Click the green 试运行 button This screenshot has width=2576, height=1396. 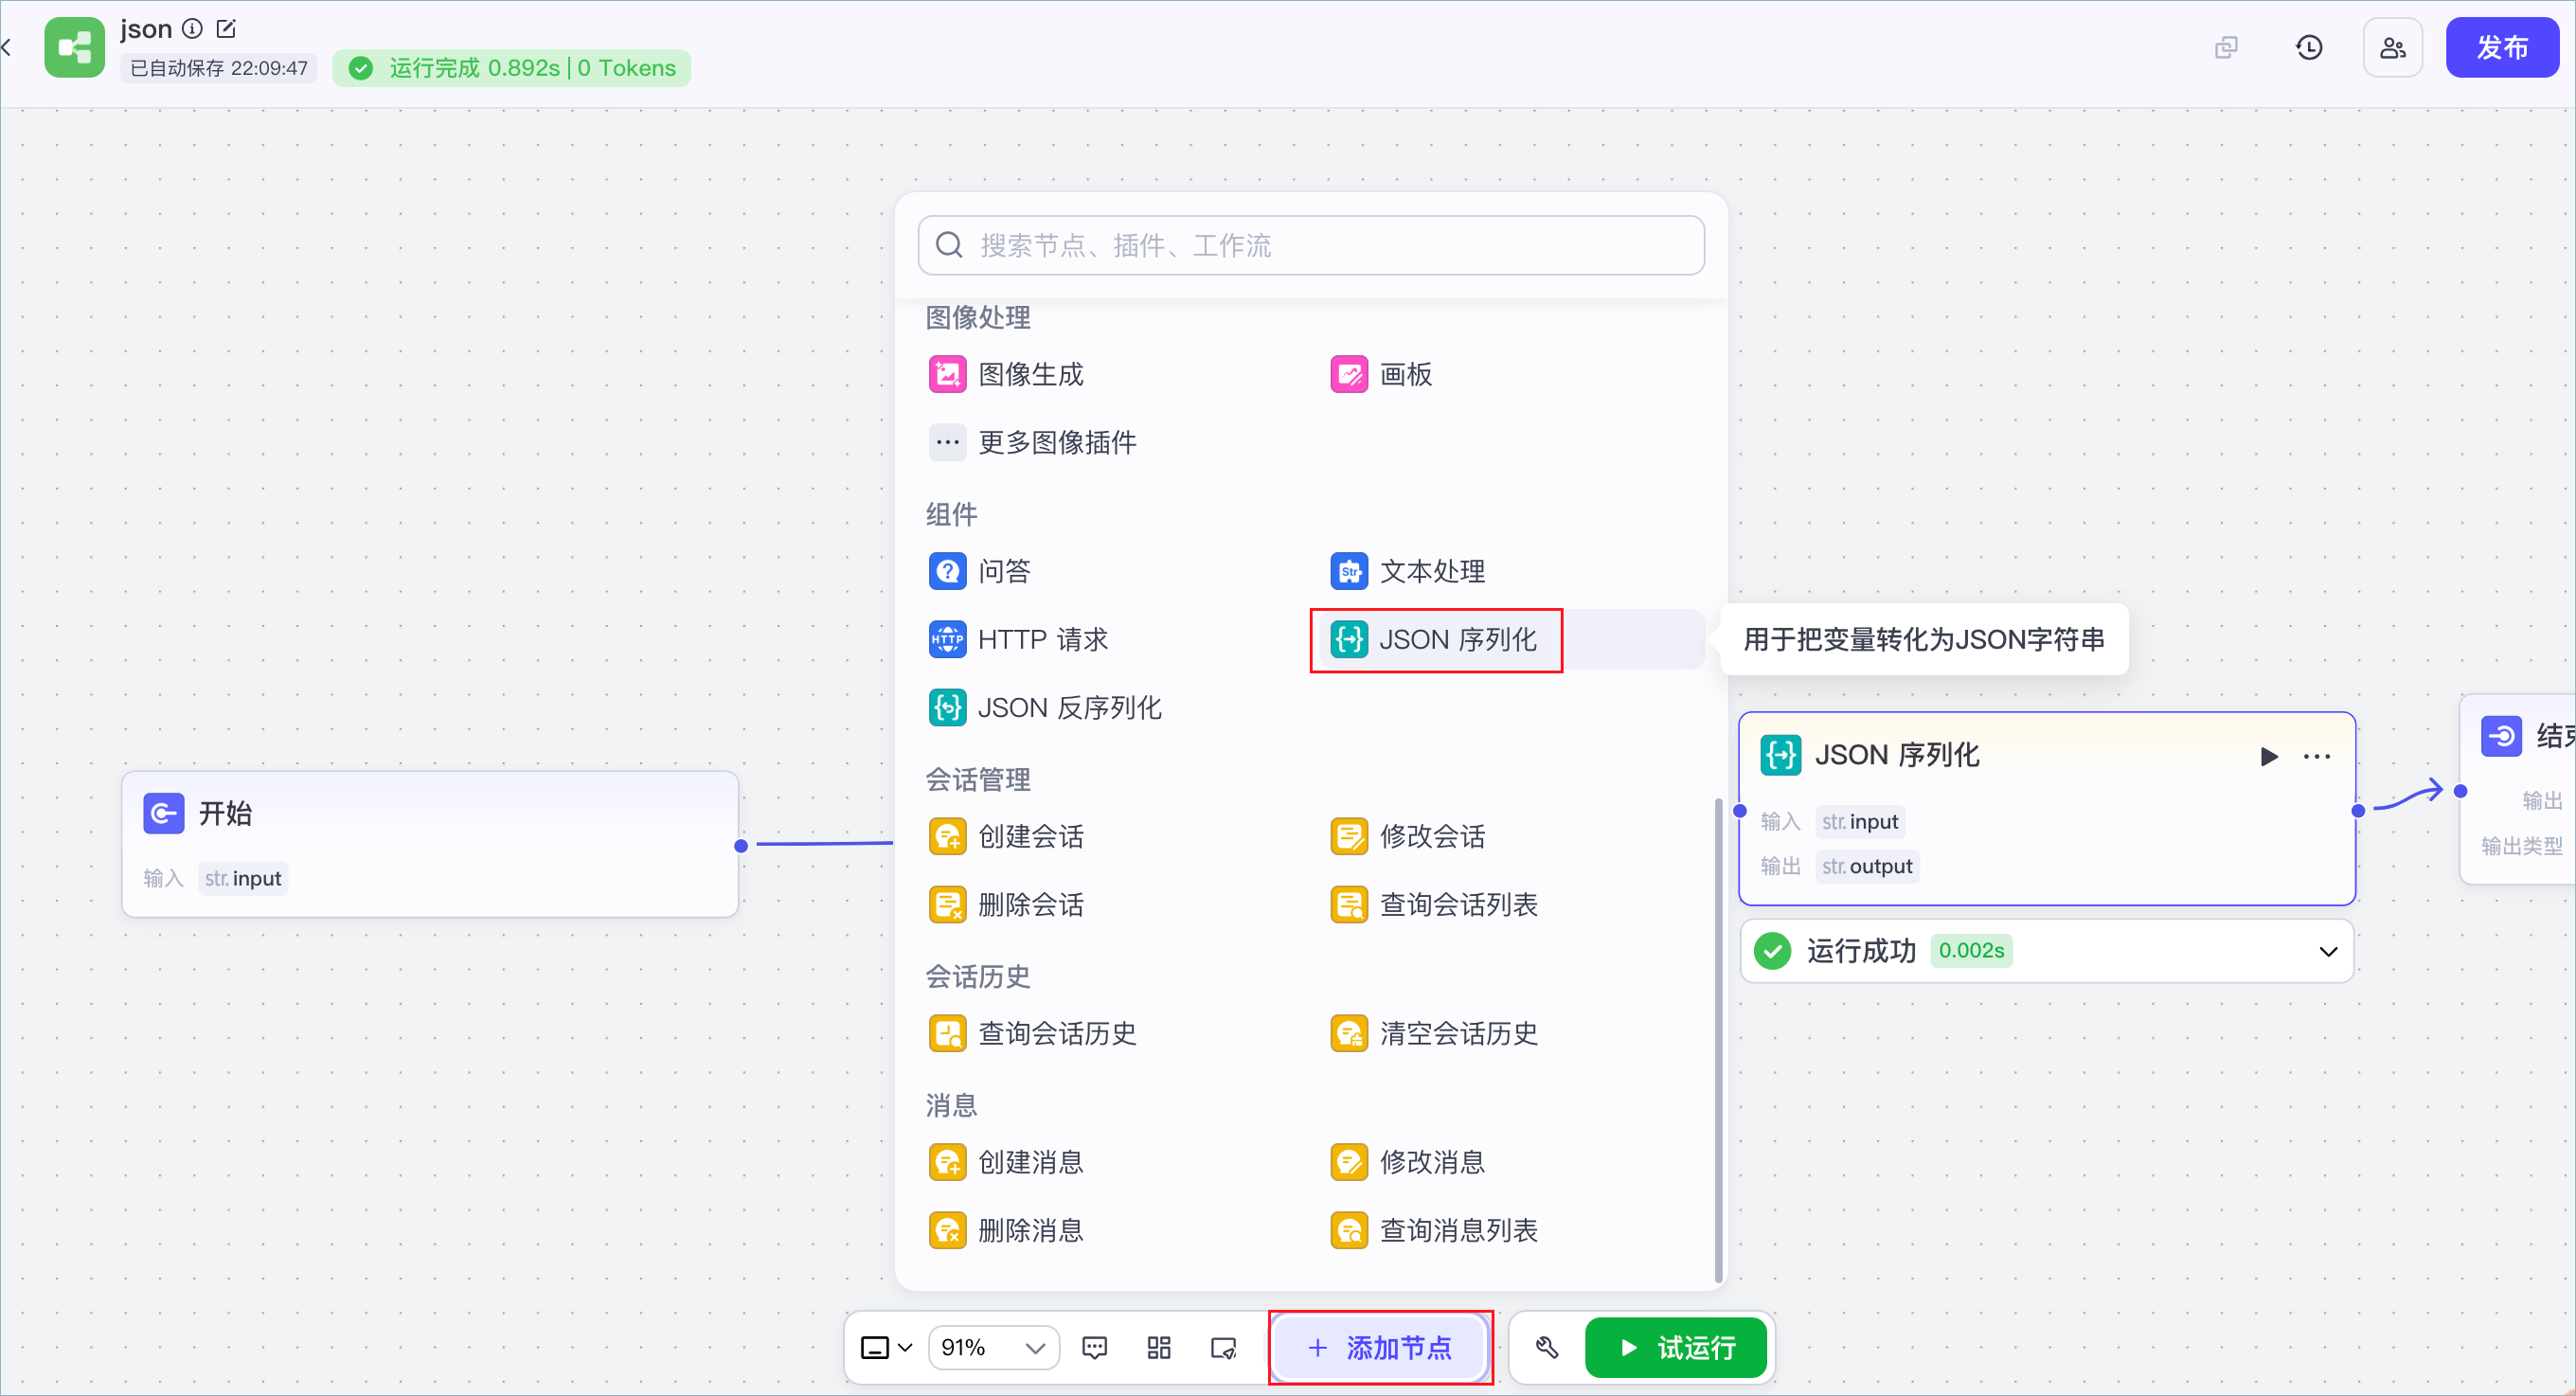[1675, 1348]
